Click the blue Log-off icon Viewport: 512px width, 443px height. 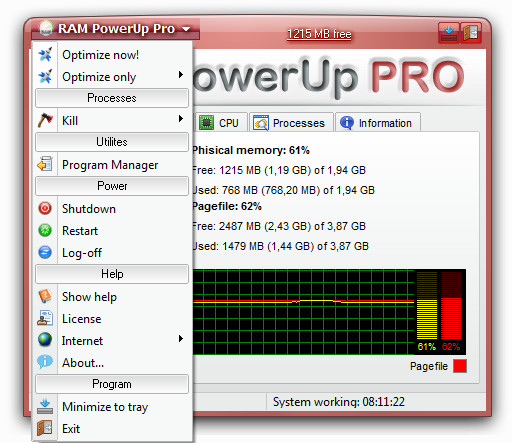click(45, 252)
